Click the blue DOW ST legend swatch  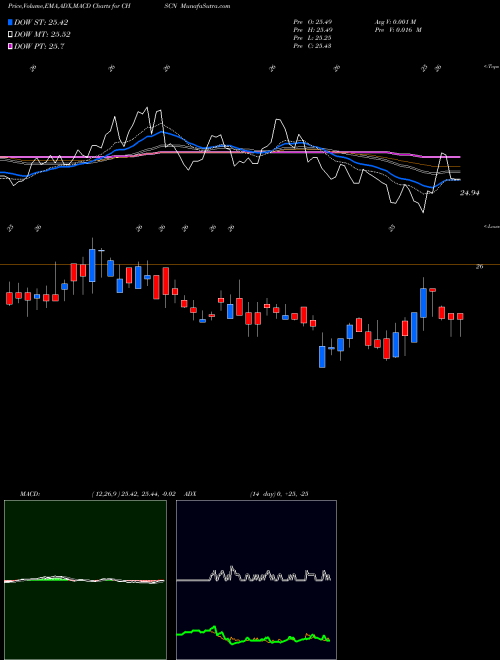pyautogui.click(x=10, y=22)
